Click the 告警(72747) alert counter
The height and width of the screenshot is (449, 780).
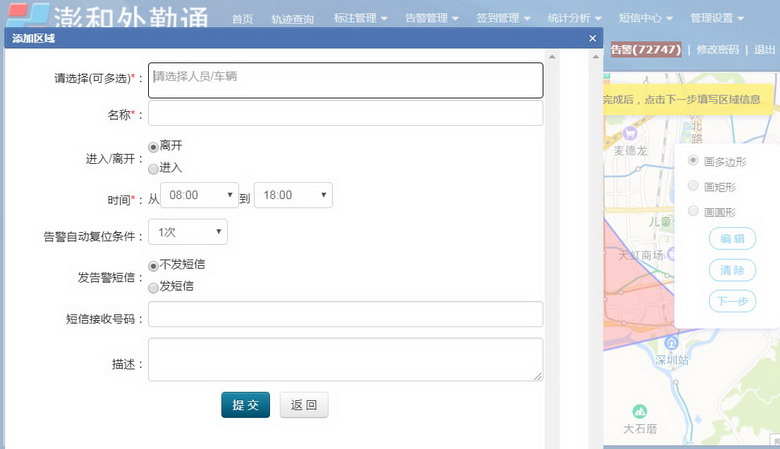tap(646, 49)
